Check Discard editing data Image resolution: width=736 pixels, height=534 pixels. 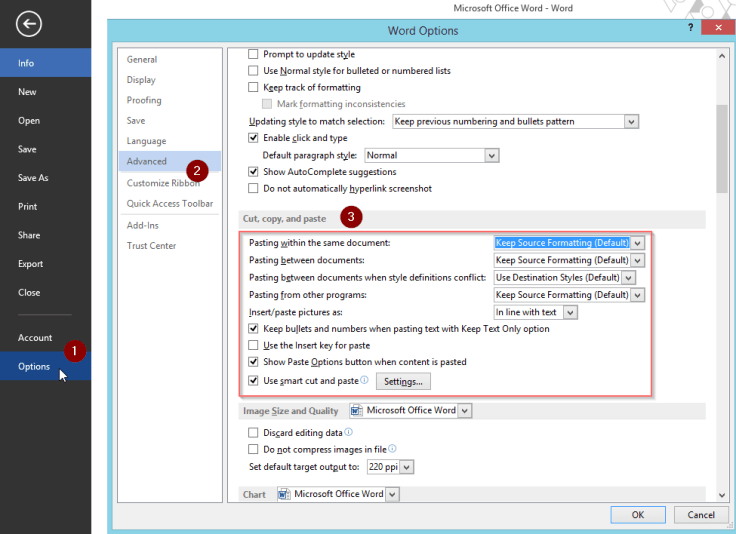253,432
